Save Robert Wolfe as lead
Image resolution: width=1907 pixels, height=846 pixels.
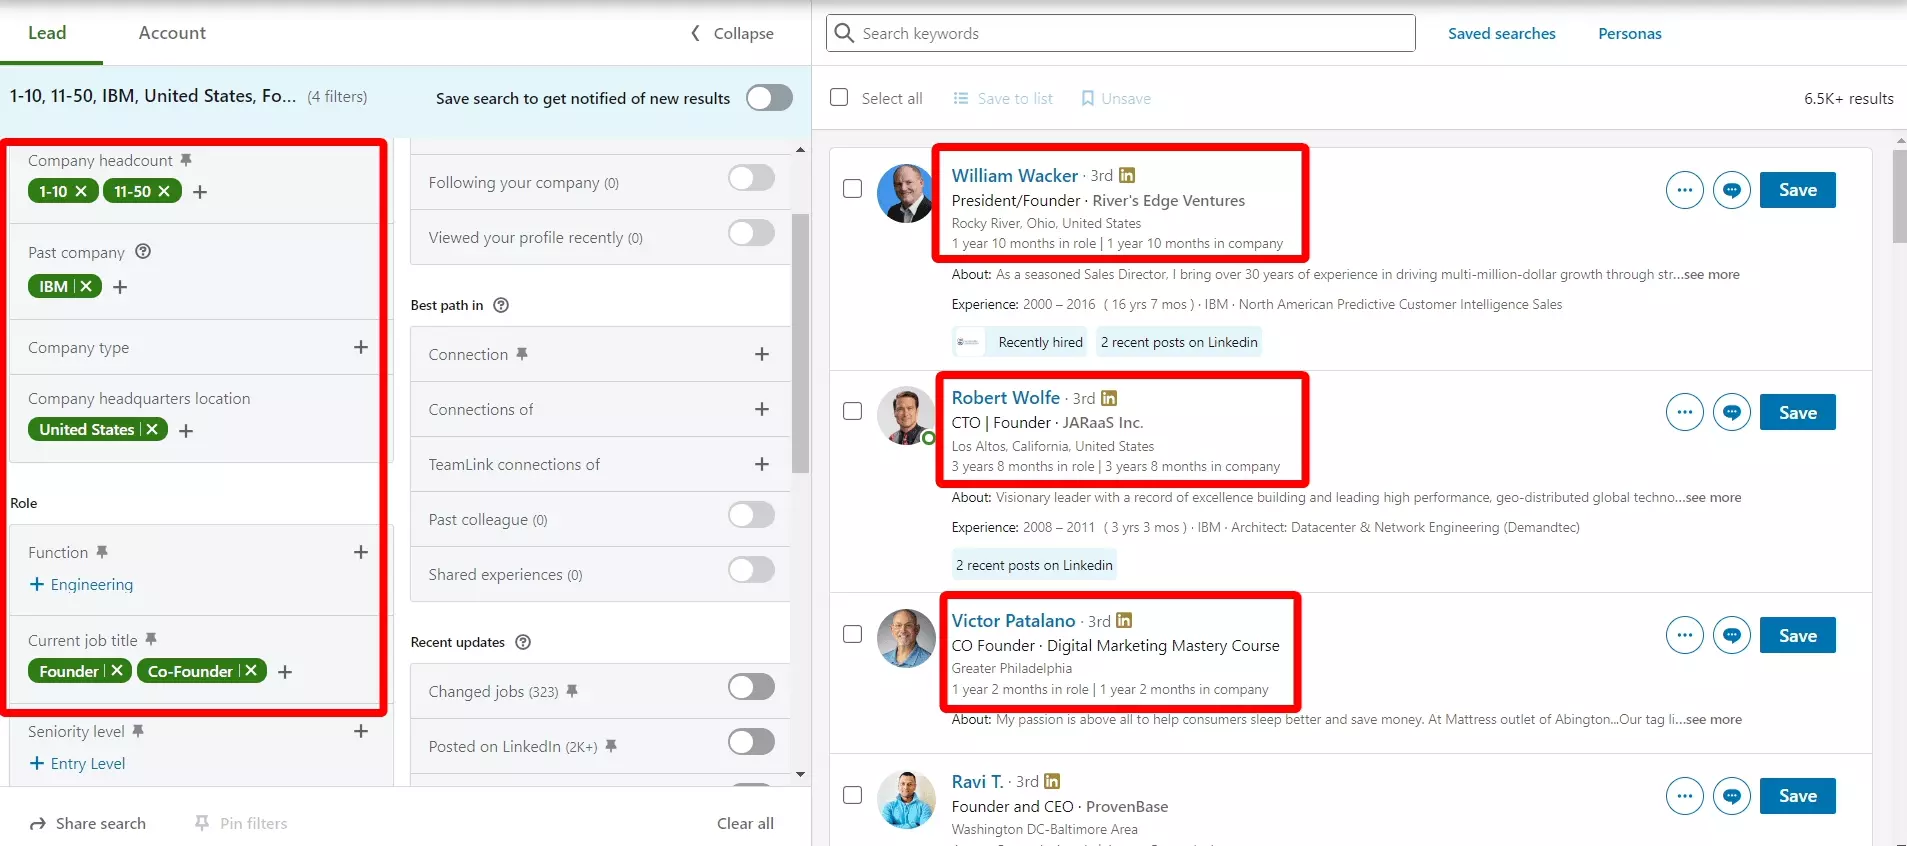pos(1798,412)
